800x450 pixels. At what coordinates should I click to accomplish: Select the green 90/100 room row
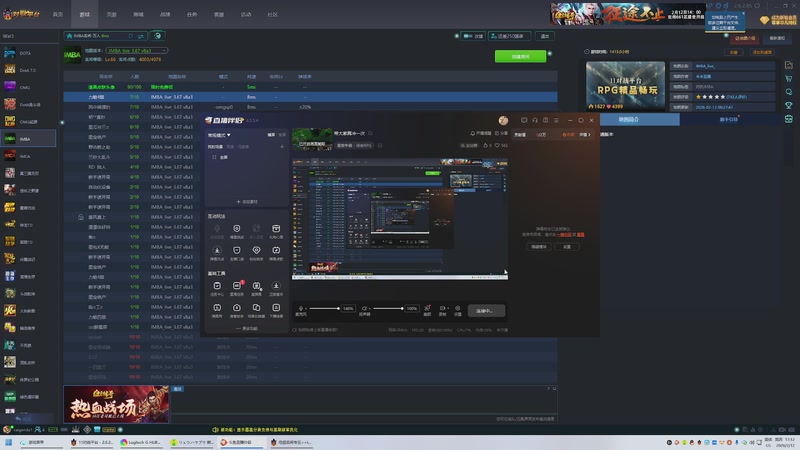(x=310, y=87)
